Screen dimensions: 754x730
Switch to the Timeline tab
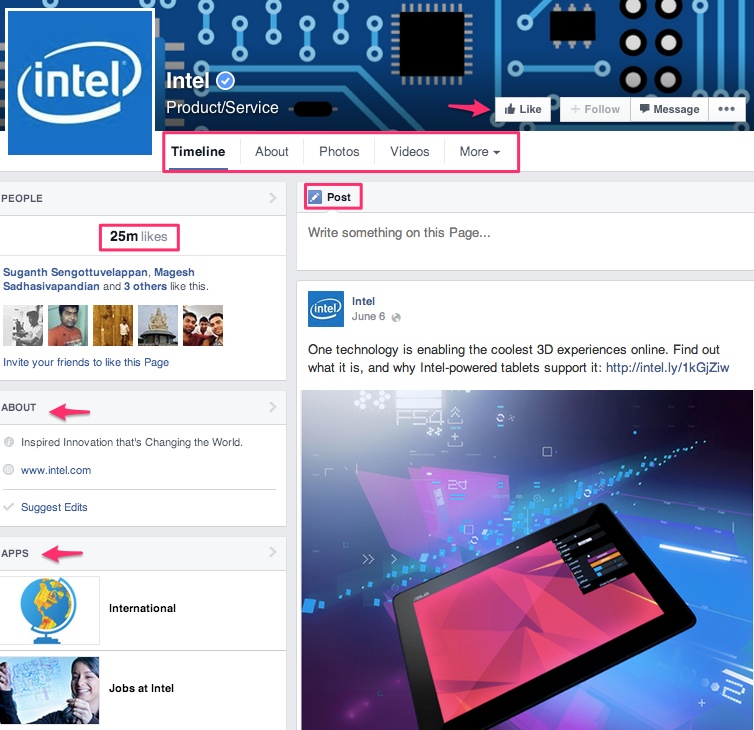point(198,151)
